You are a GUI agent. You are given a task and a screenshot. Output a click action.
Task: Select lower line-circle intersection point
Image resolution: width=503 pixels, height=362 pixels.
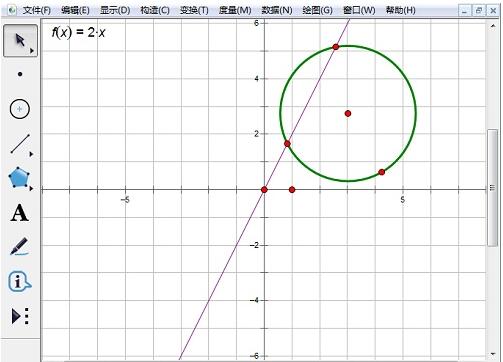[287, 144]
